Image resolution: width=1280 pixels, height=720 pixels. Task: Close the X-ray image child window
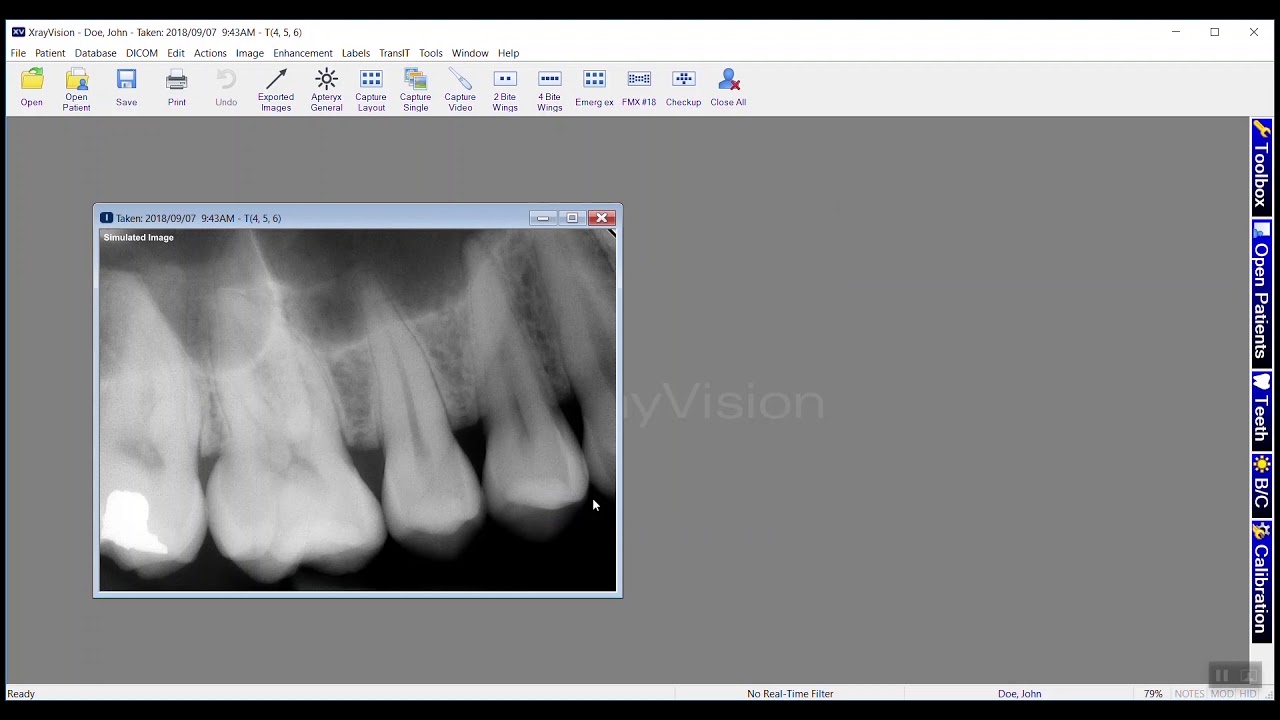pos(602,218)
